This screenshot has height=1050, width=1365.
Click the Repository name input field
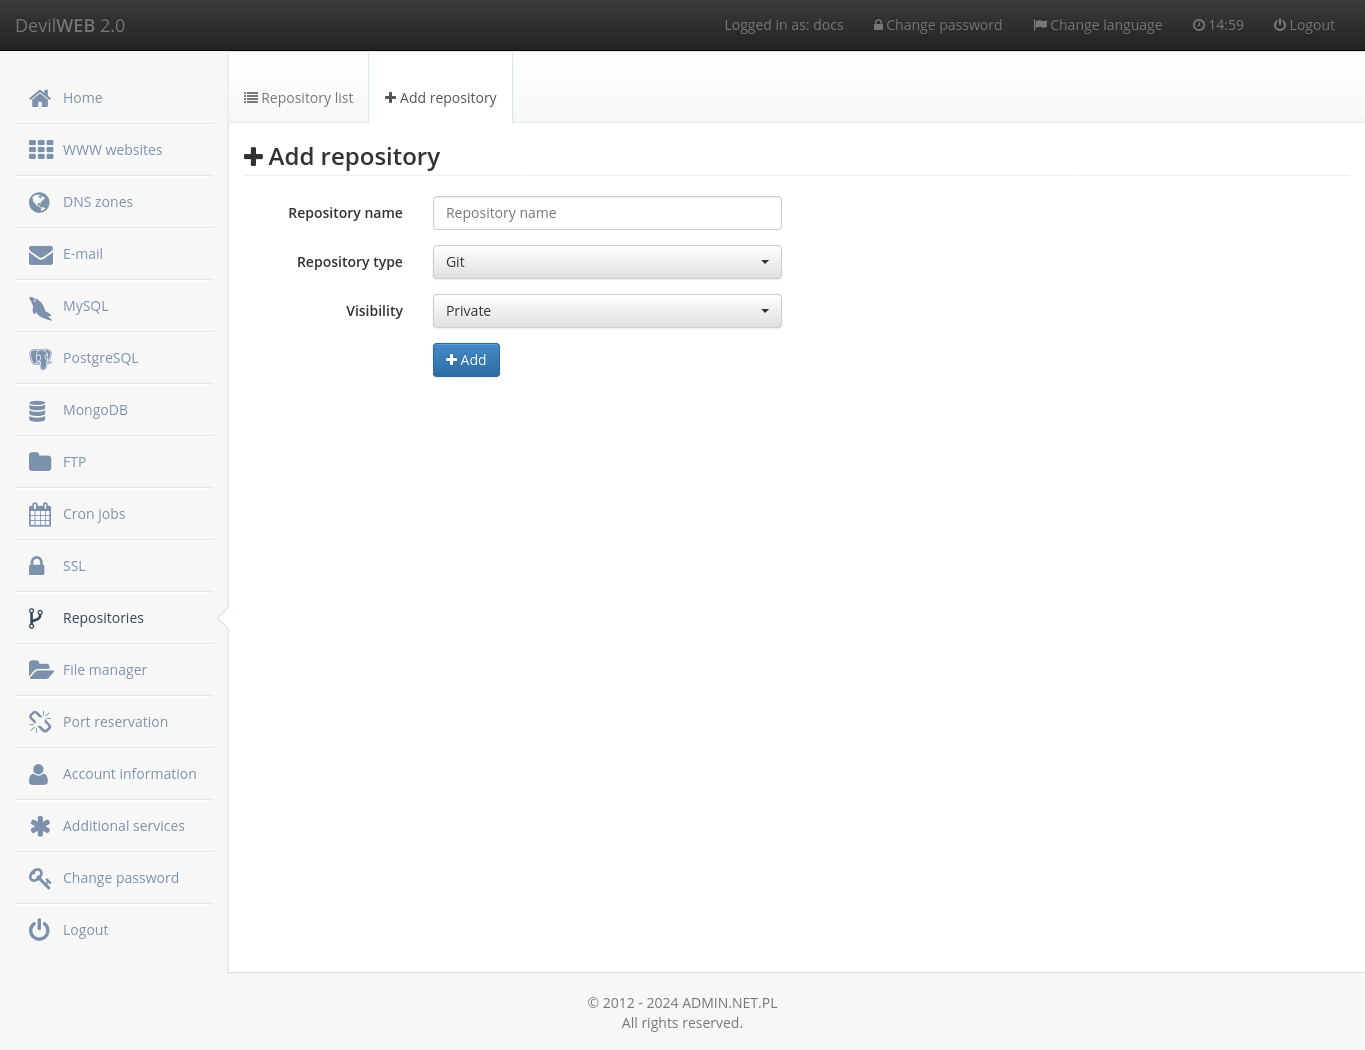607,212
